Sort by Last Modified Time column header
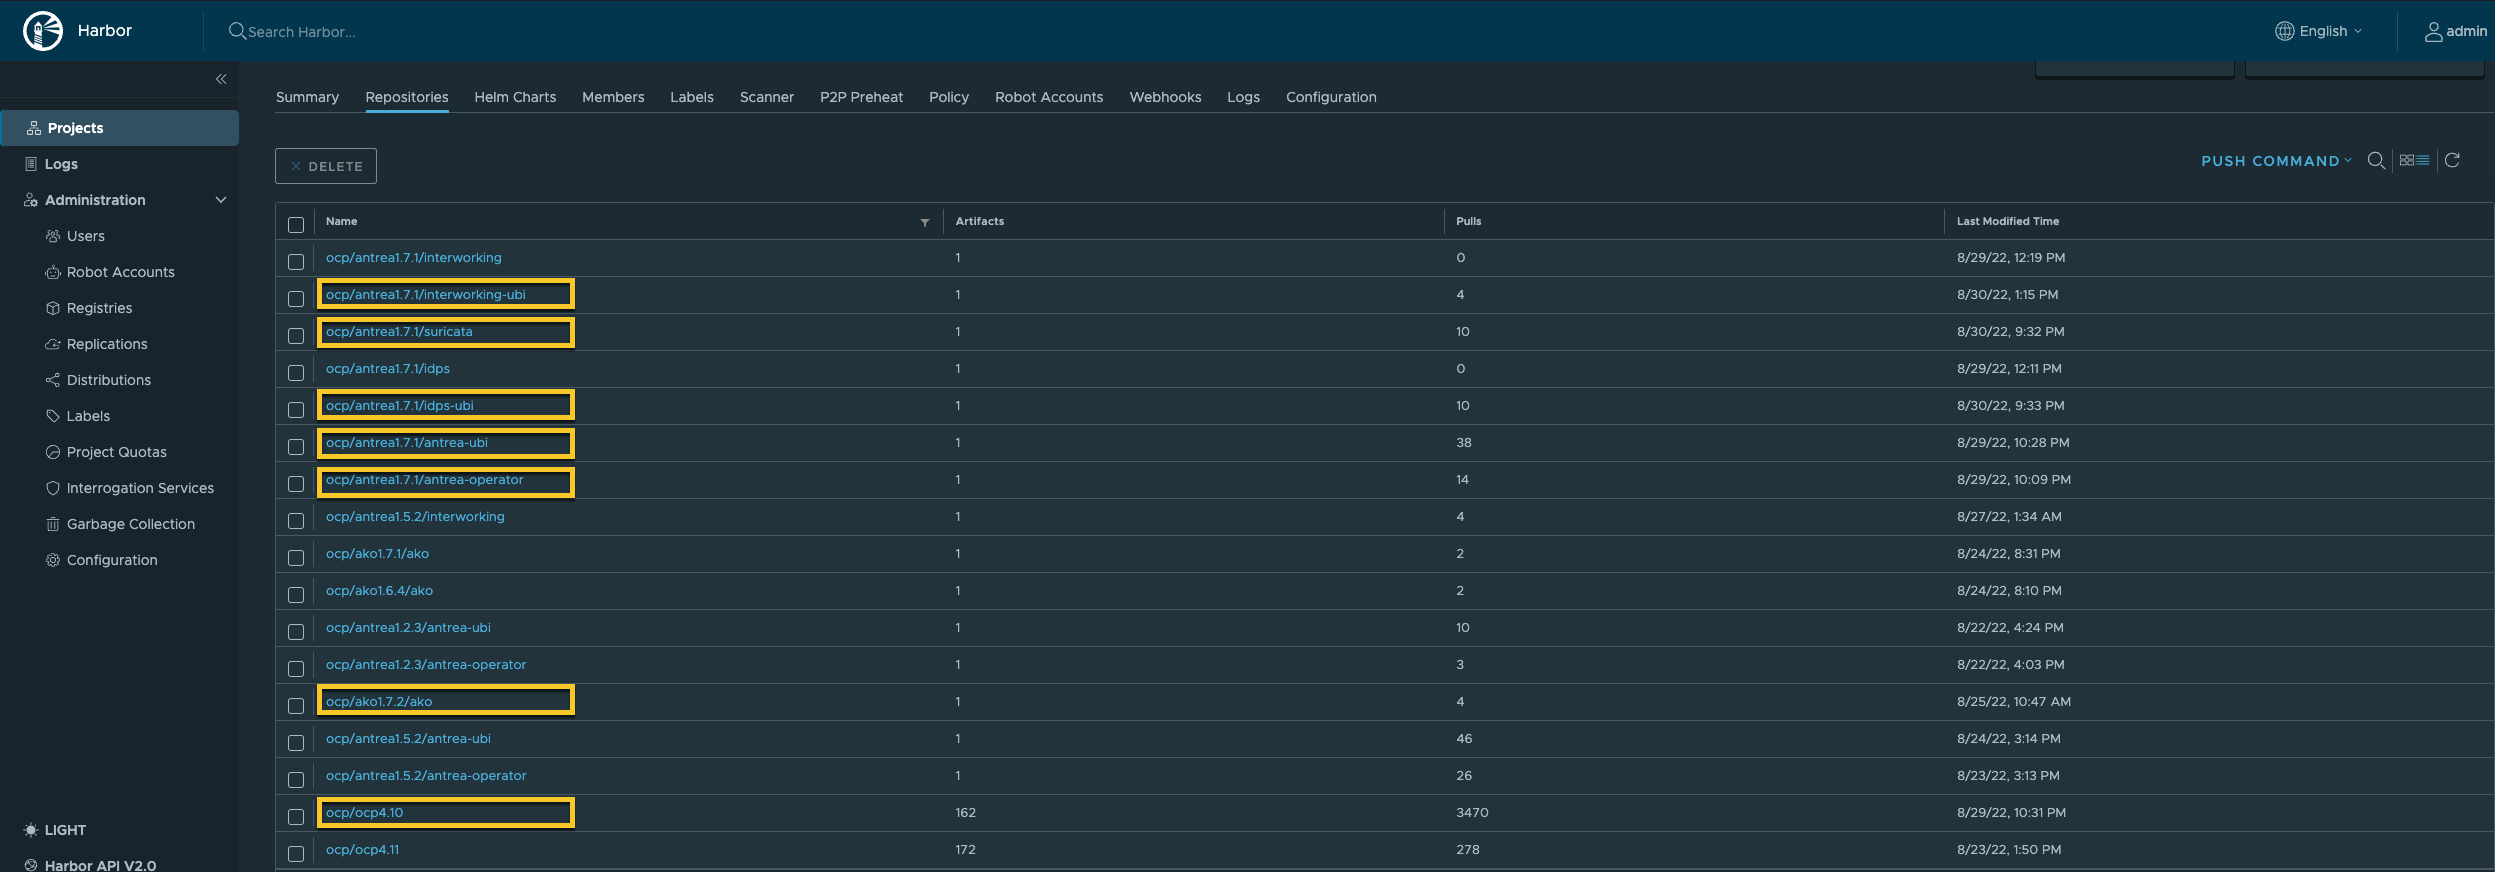 (x=2007, y=221)
